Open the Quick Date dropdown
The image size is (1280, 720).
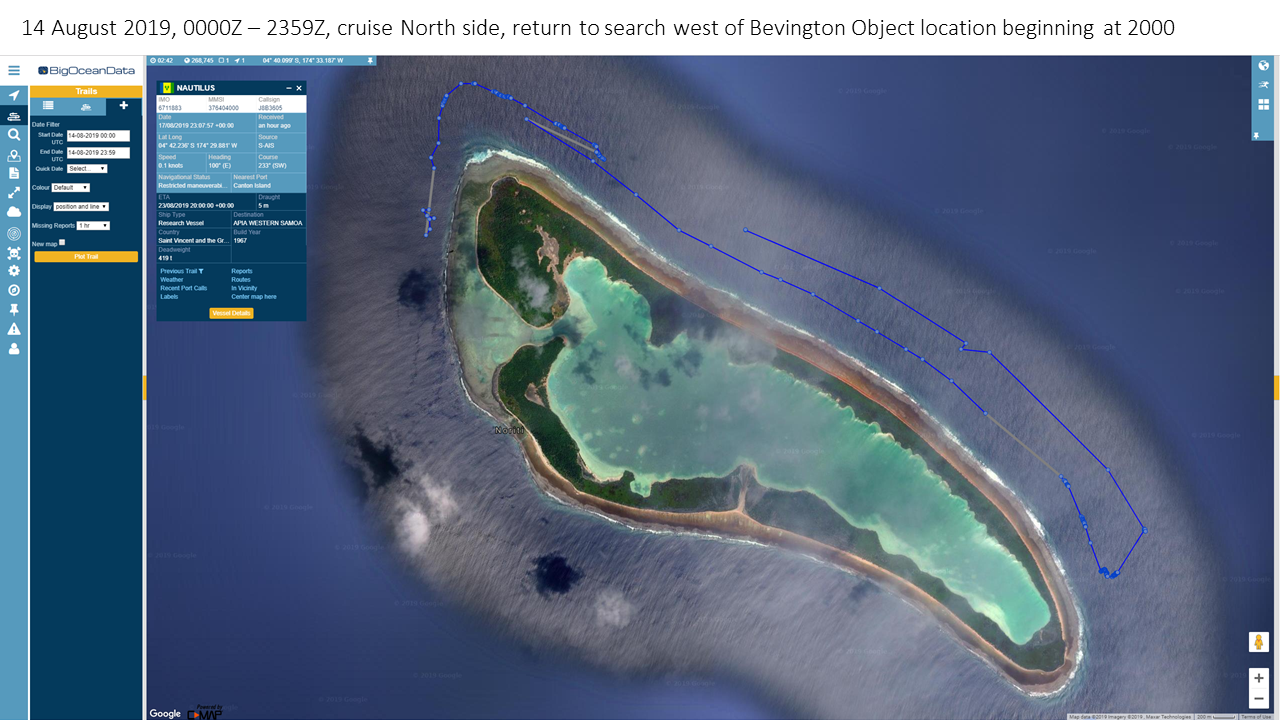87,169
